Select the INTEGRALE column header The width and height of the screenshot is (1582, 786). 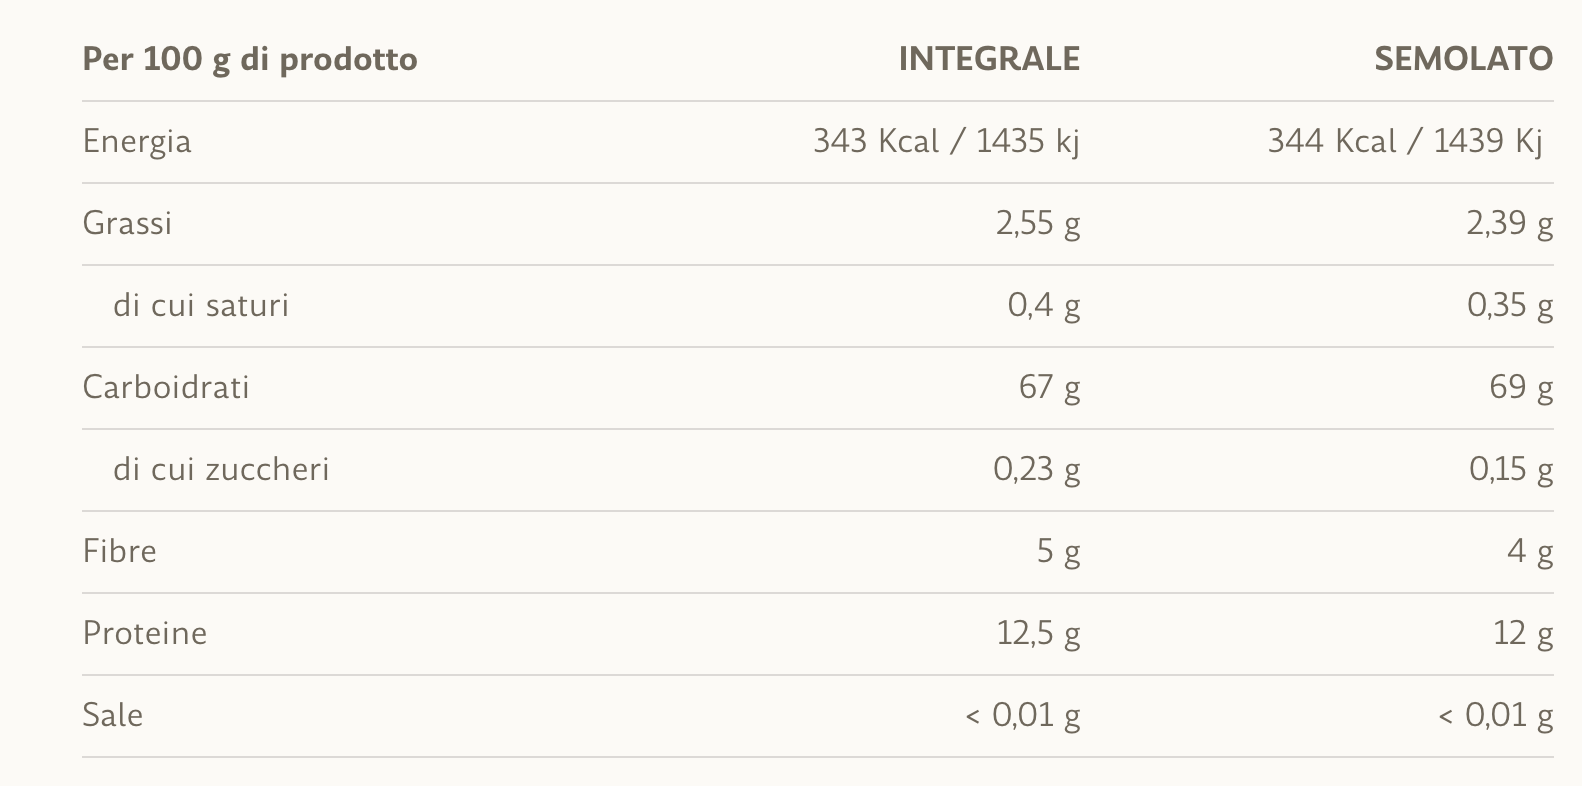[989, 60]
